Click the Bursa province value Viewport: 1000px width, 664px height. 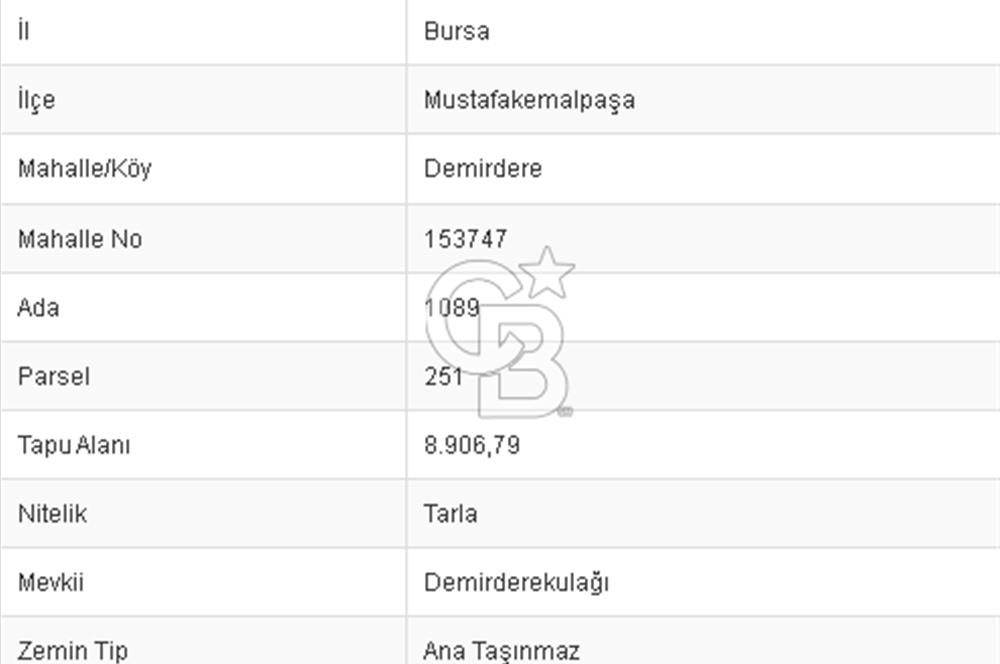(457, 31)
